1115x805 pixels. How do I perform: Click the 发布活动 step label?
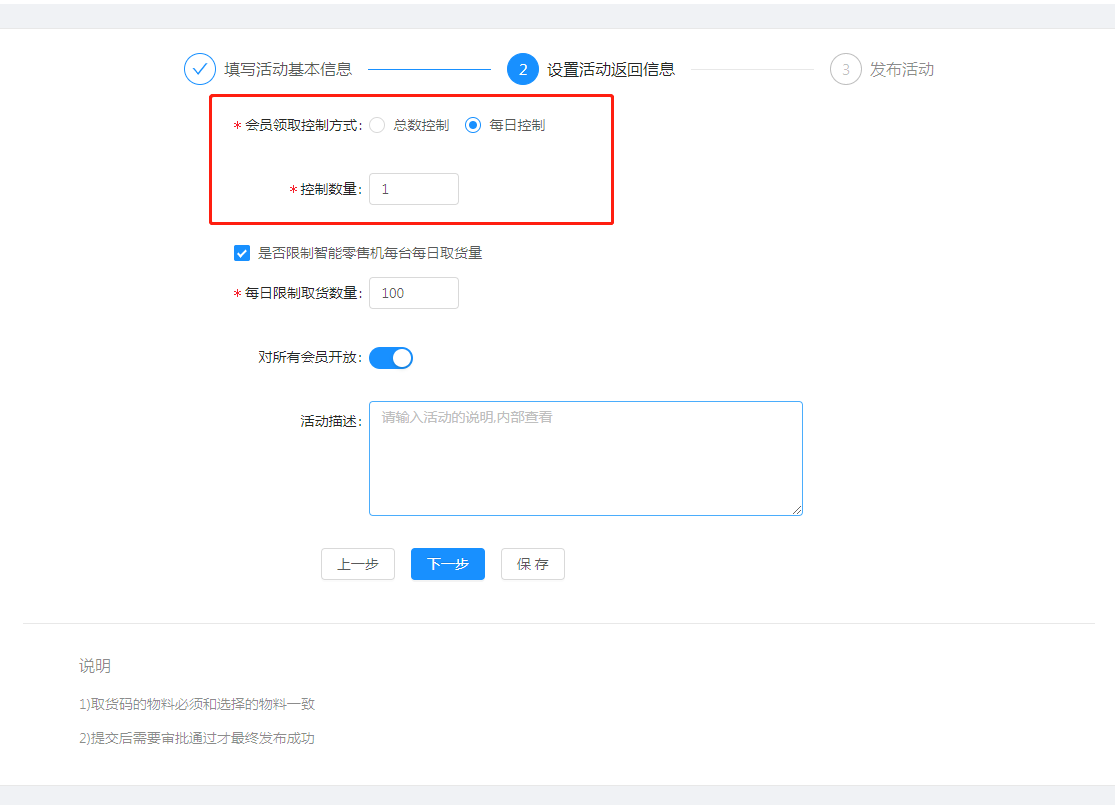click(902, 69)
